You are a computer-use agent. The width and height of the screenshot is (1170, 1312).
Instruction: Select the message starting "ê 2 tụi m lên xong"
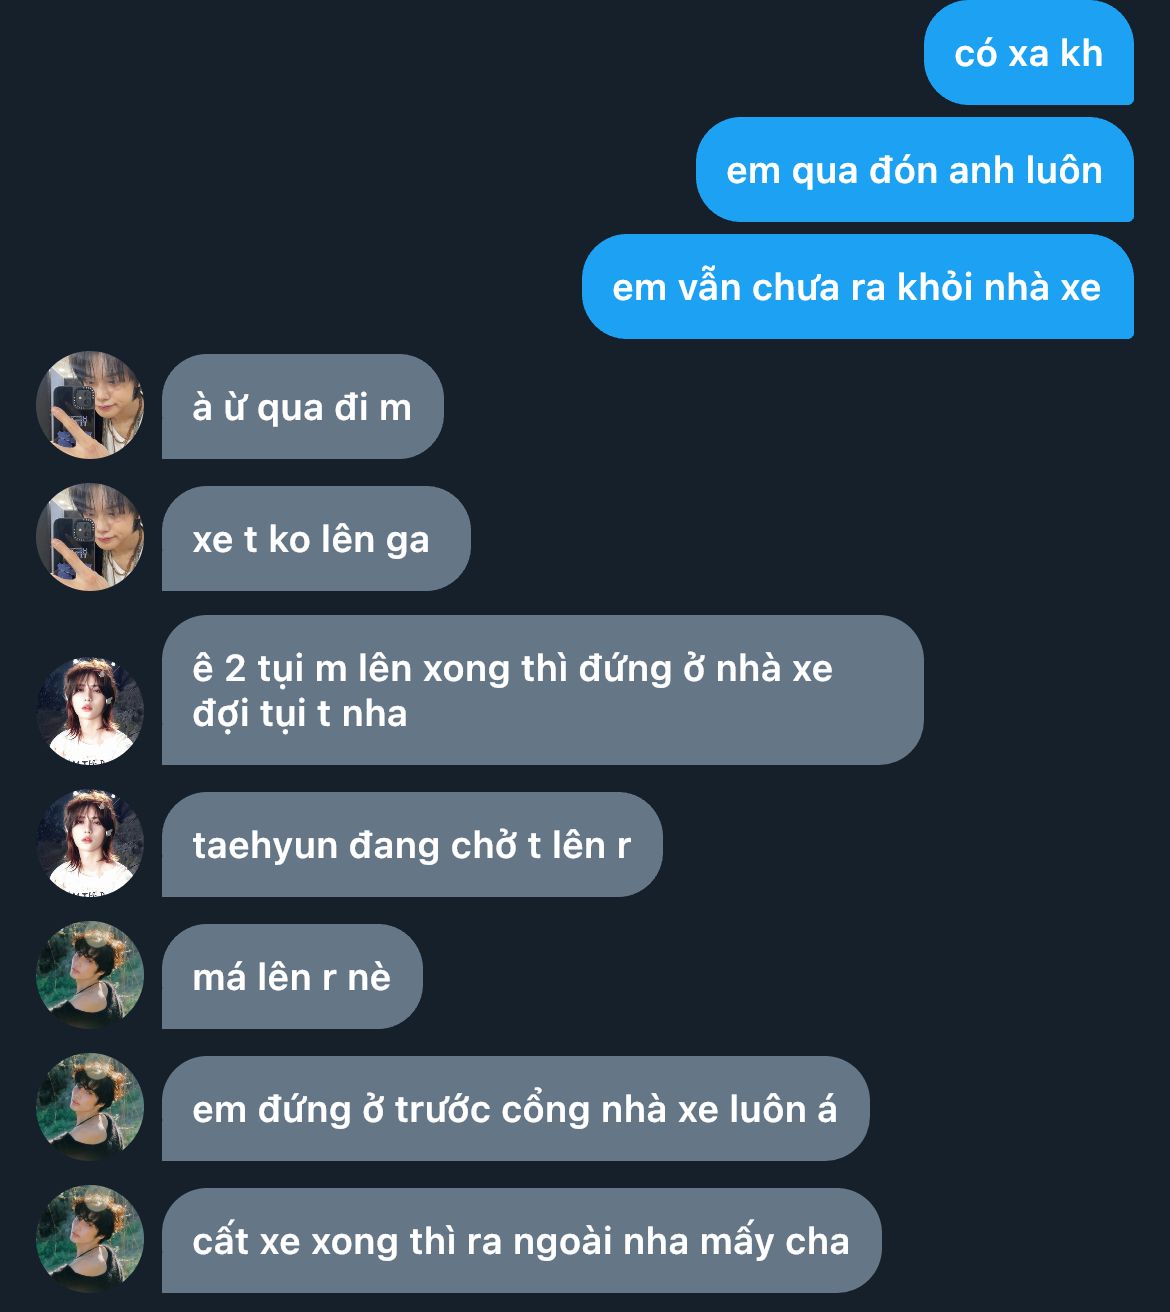[542, 690]
